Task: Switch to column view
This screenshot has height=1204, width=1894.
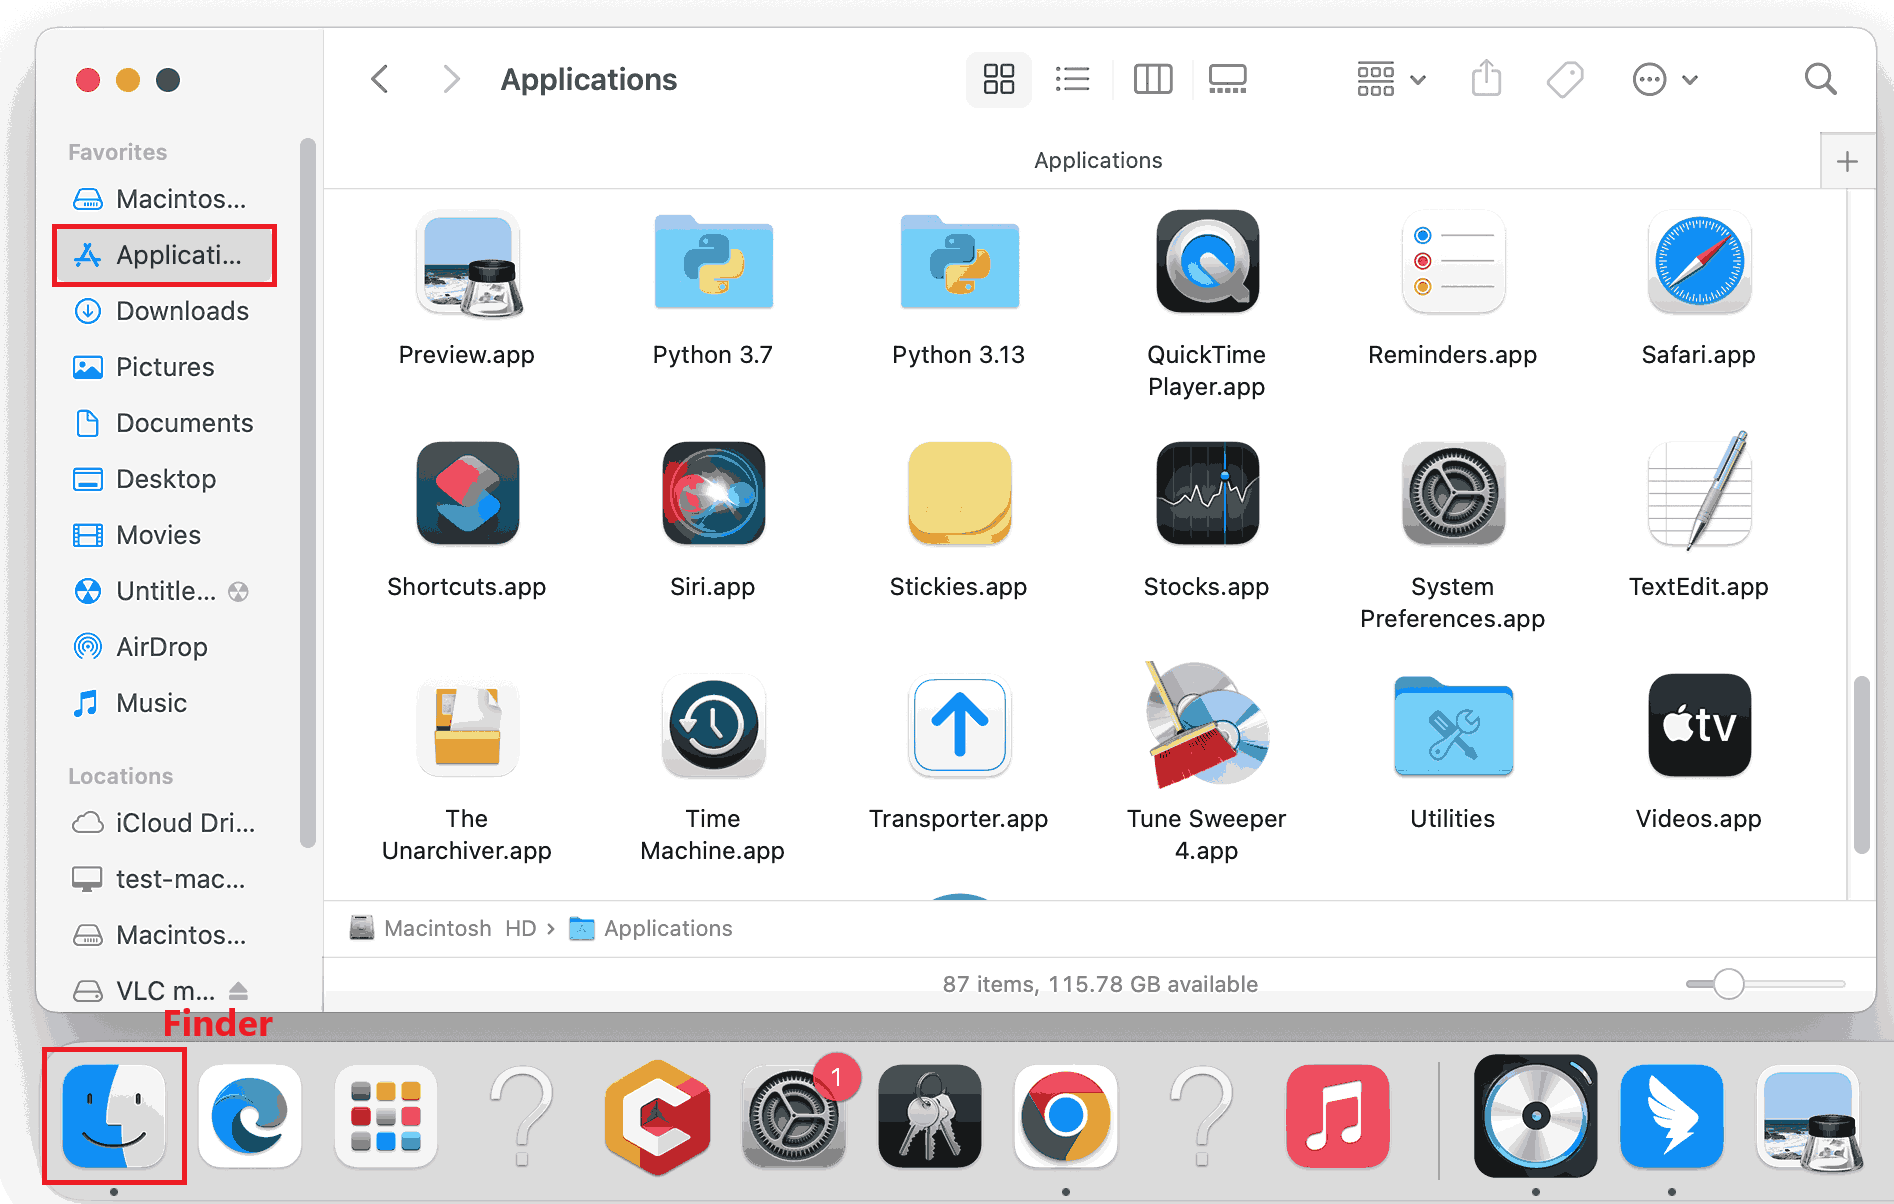Action: tap(1152, 79)
